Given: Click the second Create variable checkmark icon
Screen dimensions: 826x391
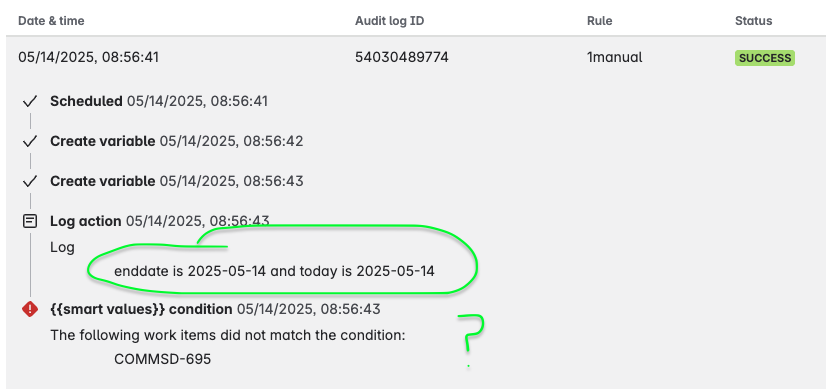Looking at the screenshot, I should [30, 181].
